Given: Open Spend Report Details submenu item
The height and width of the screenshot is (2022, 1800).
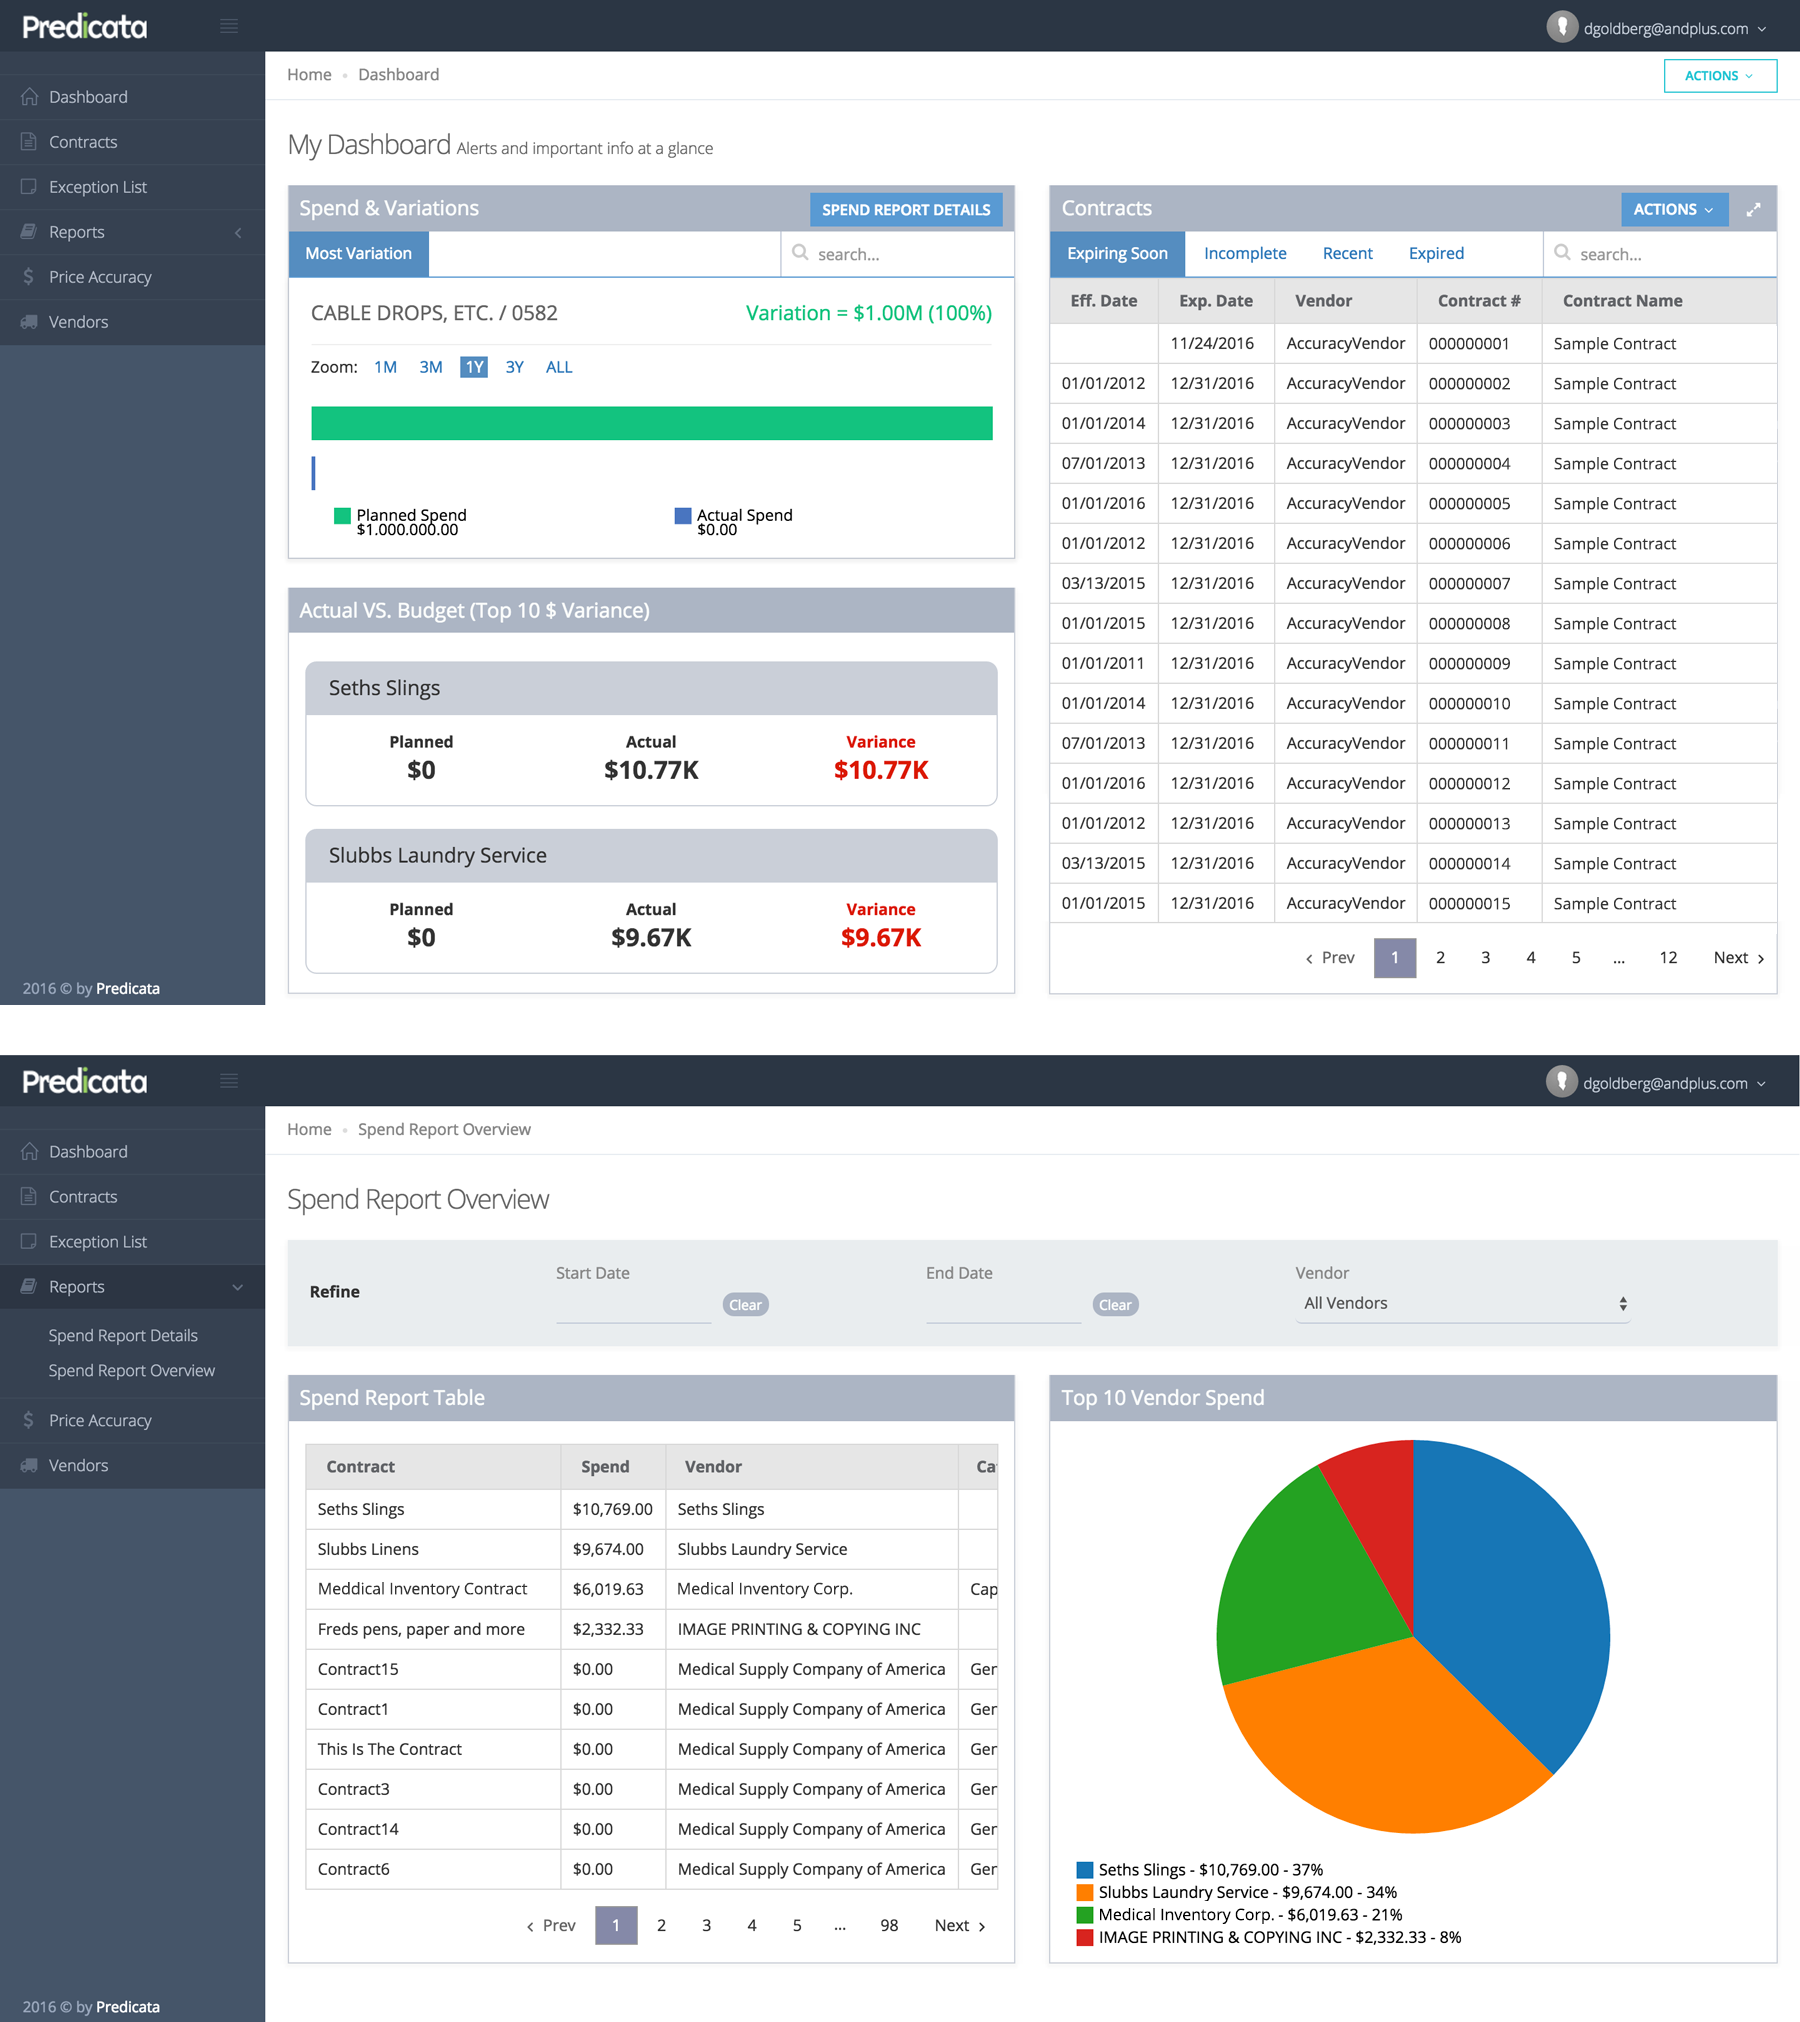Looking at the screenshot, I should tap(123, 1336).
